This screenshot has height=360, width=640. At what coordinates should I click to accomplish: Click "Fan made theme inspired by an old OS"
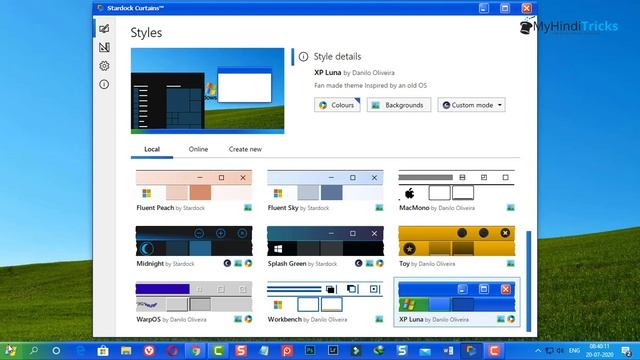tap(370, 85)
